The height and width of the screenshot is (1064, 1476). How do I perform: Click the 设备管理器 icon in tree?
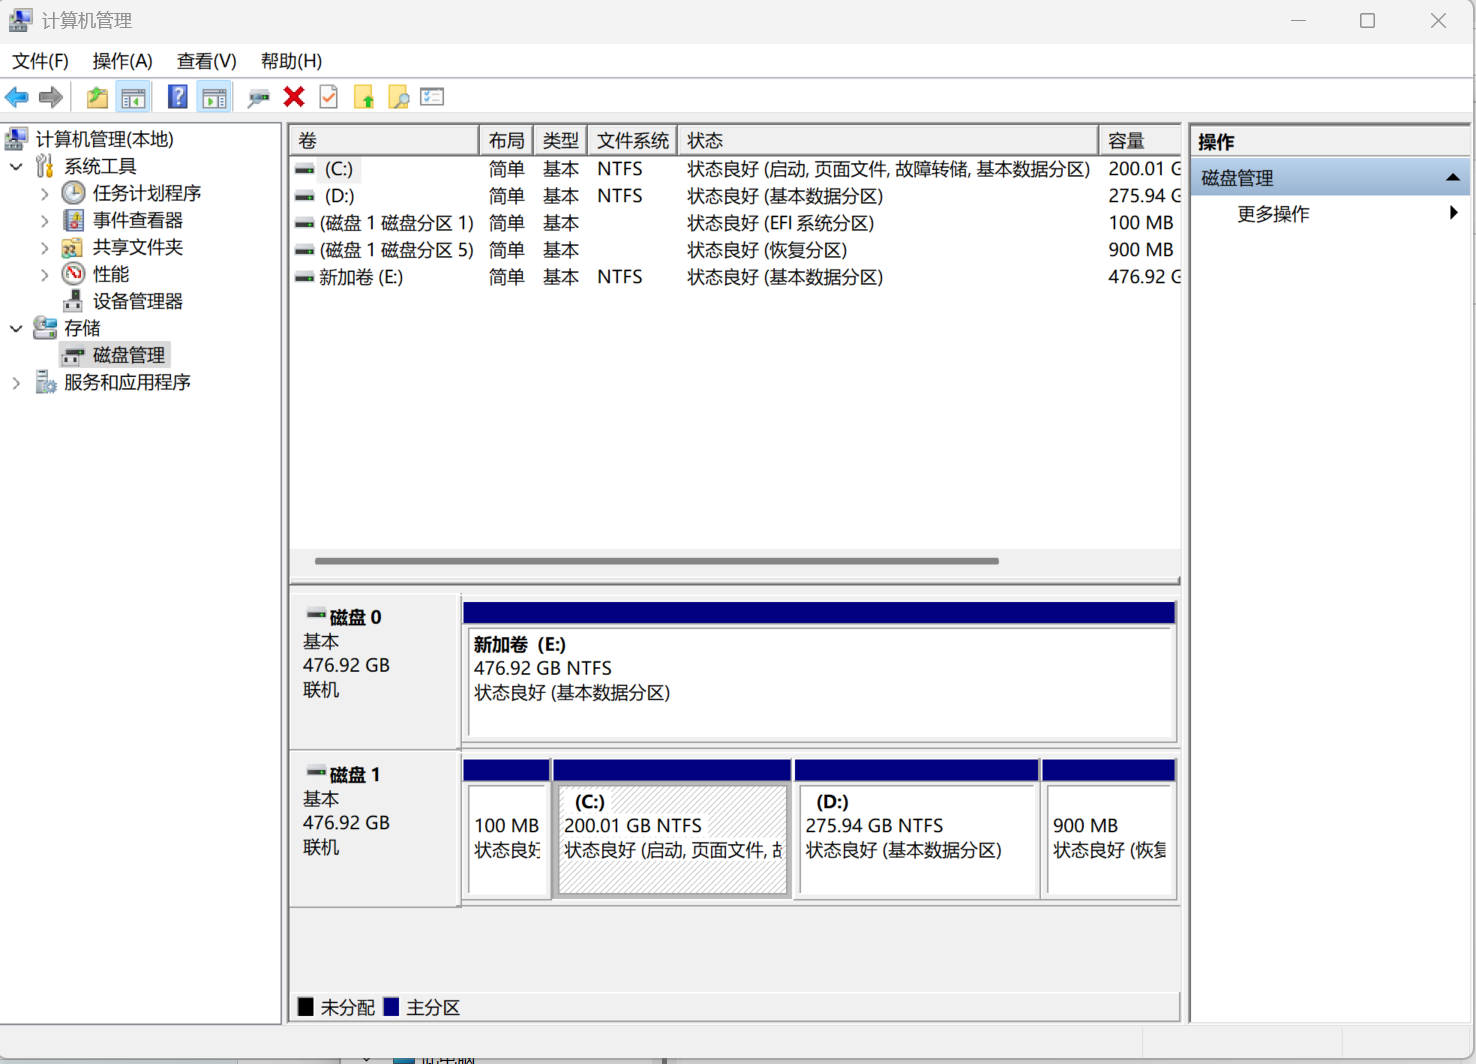tap(73, 301)
